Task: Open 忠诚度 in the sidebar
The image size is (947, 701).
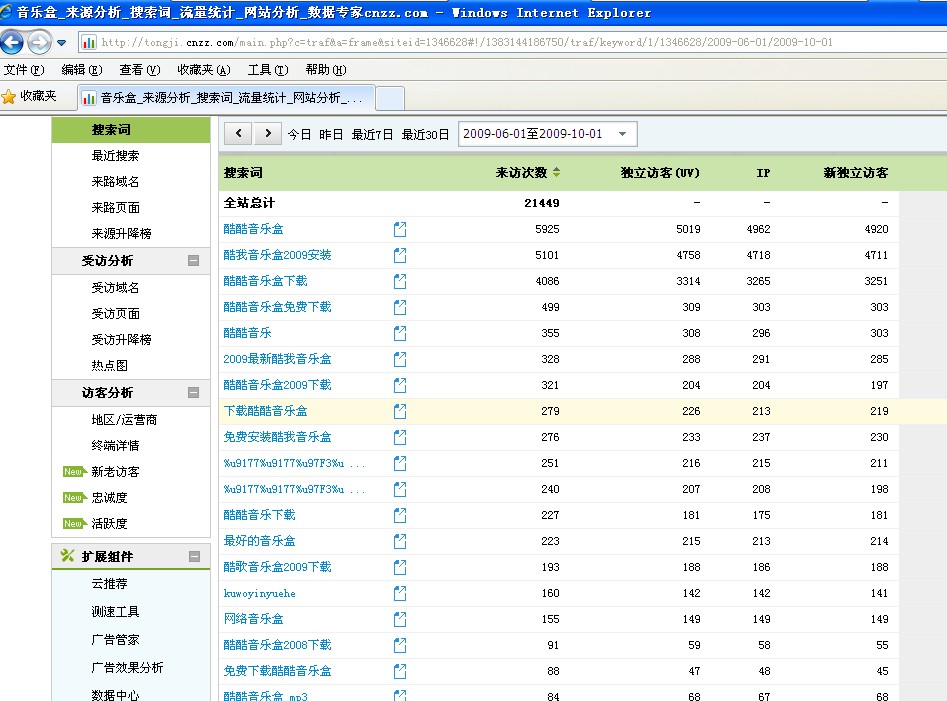Action: coord(109,498)
